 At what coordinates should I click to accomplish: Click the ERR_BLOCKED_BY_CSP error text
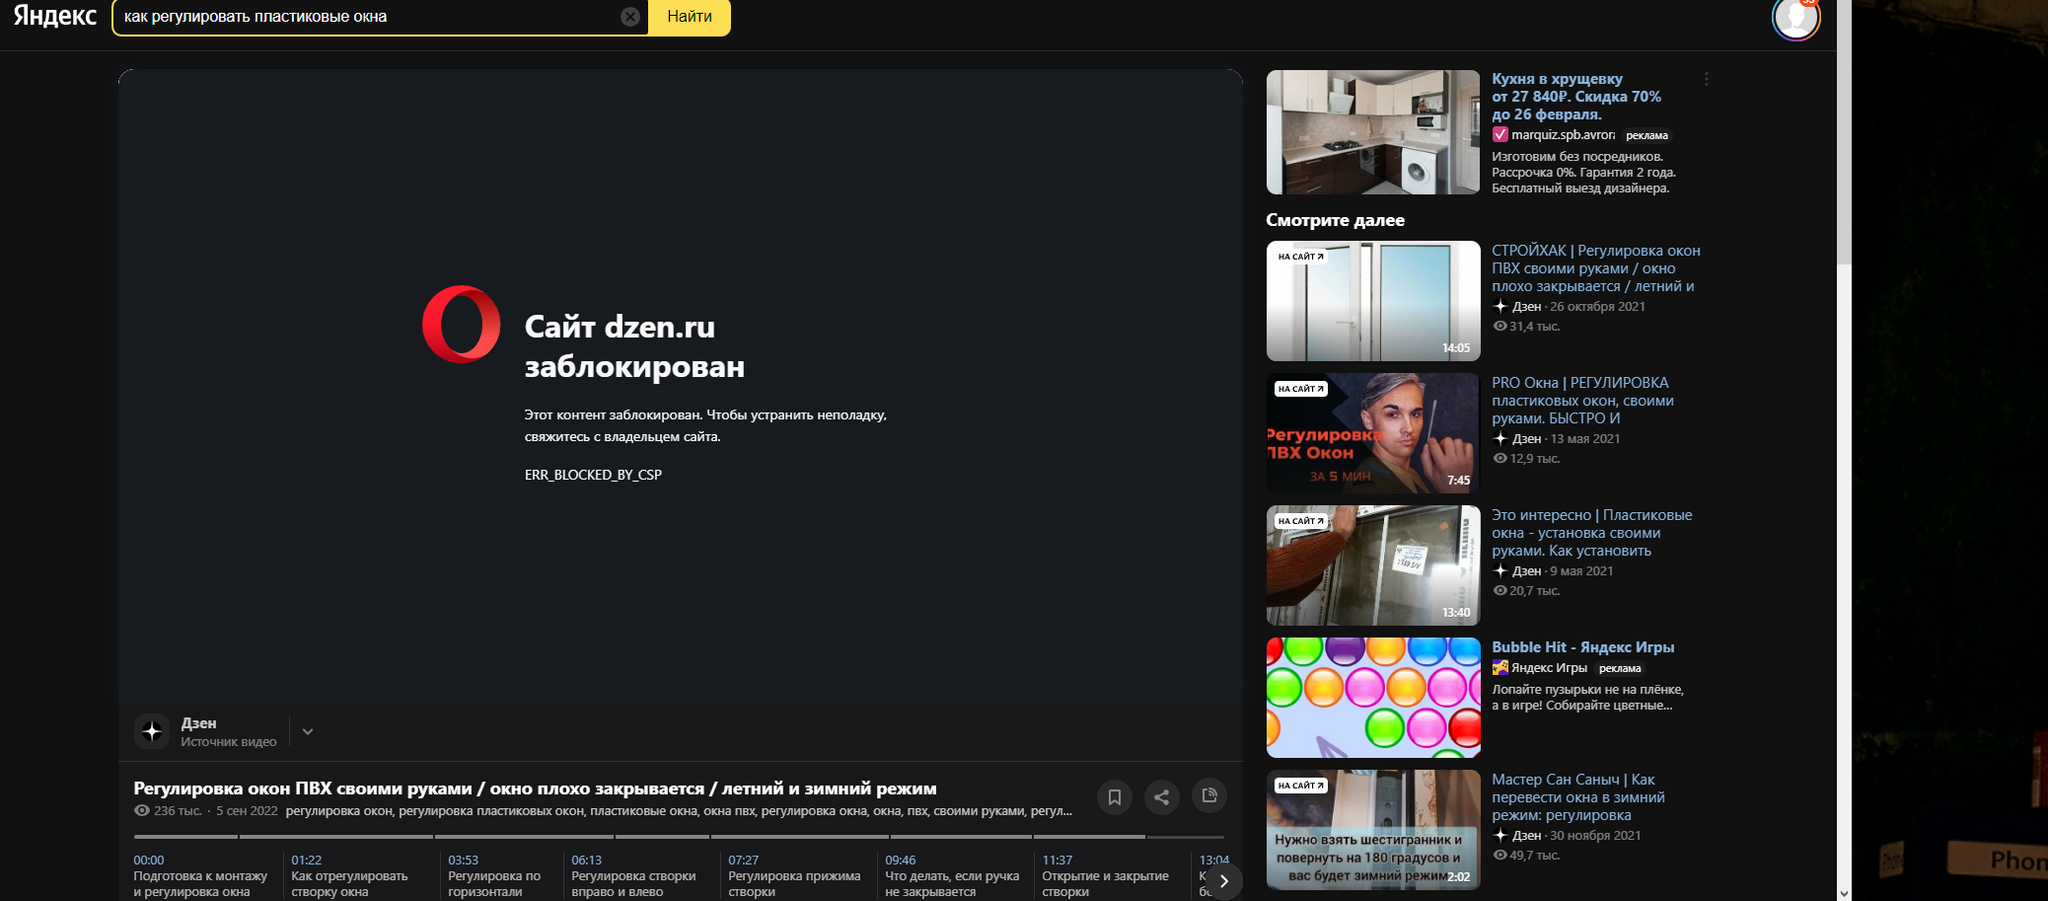click(593, 475)
